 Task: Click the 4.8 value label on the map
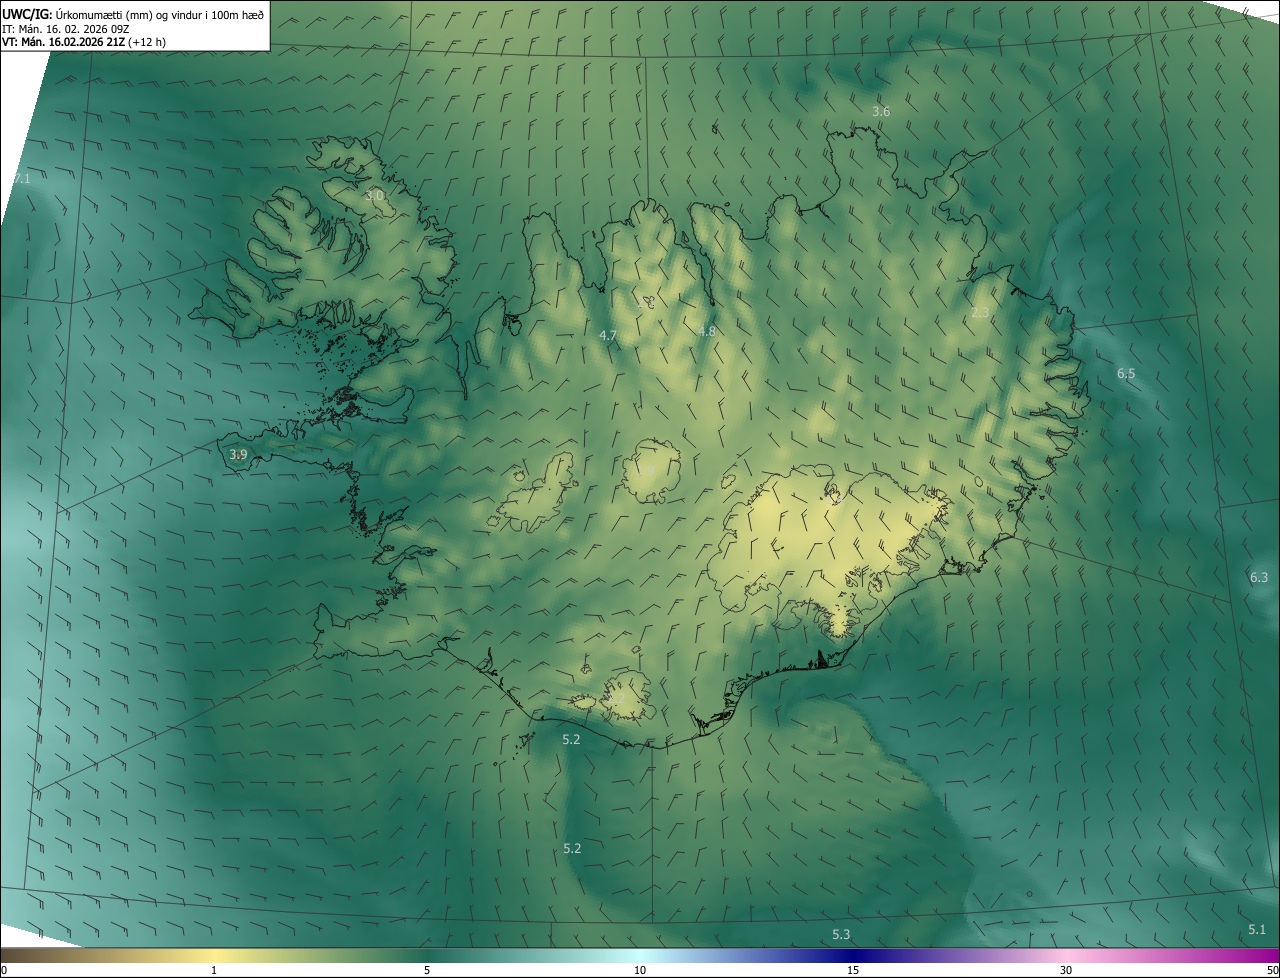(x=707, y=331)
